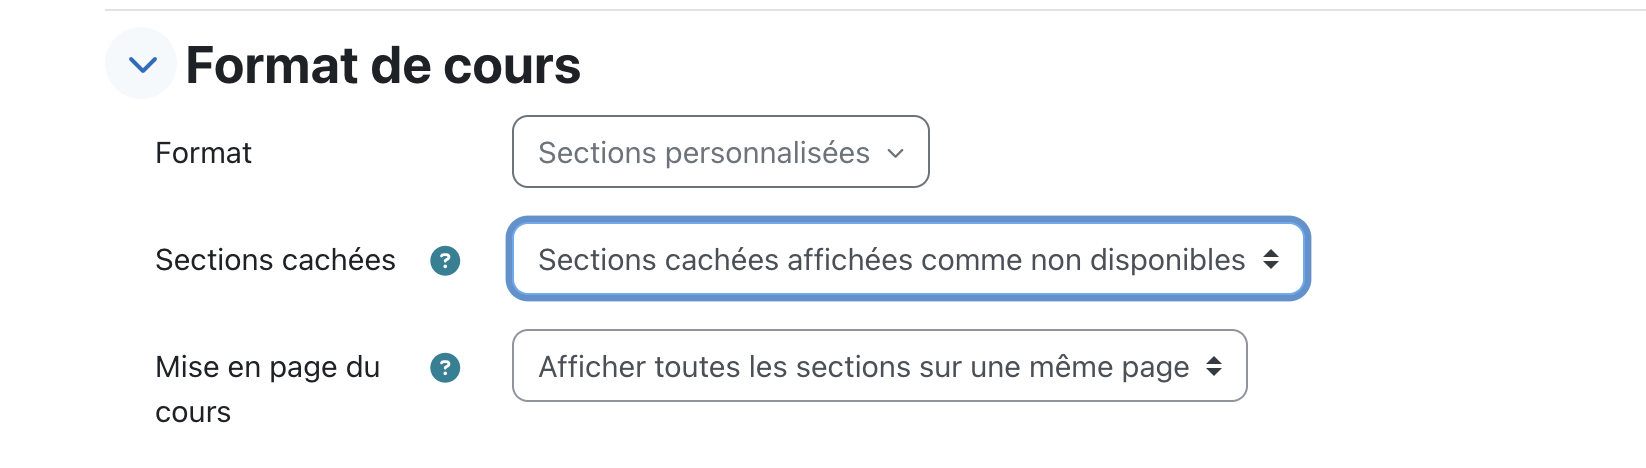
Task: Open the Format dropdown menu
Action: pyautogui.click(x=721, y=152)
